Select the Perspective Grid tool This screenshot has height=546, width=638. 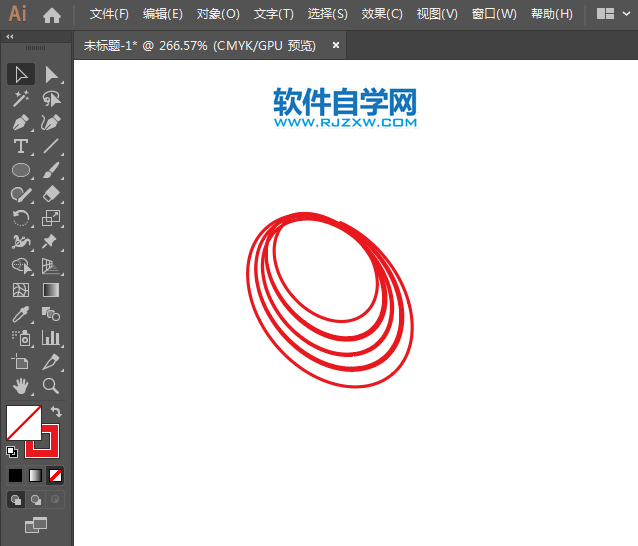tap(51, 266)
